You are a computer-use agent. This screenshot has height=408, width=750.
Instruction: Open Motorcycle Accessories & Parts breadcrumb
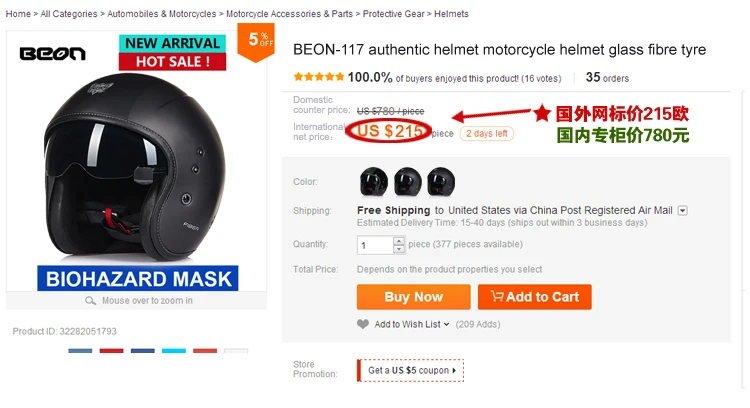click(289, 14)
